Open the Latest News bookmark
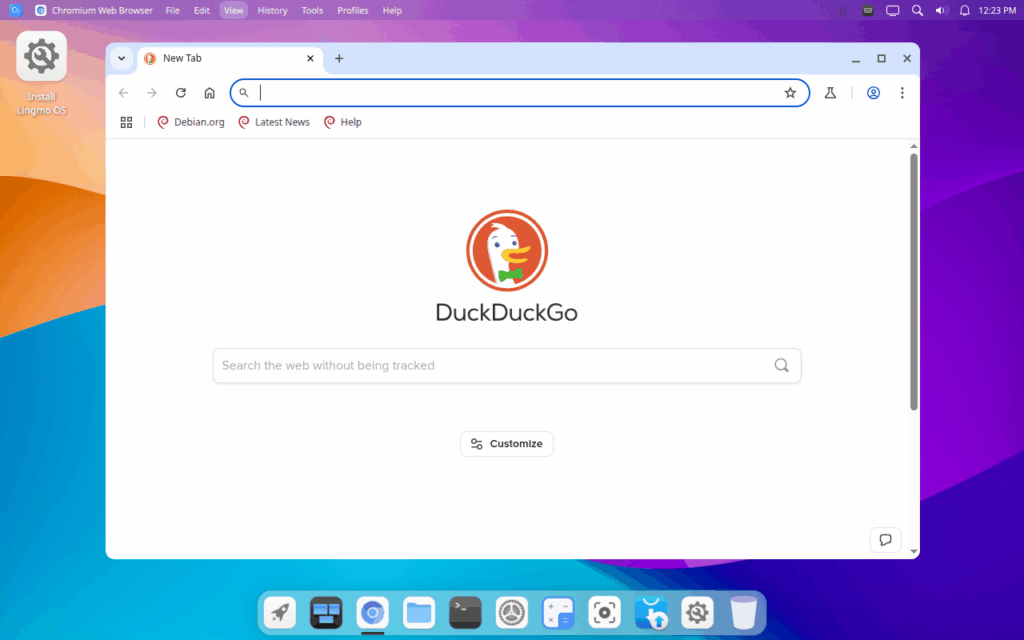 [x=274, y=122]
